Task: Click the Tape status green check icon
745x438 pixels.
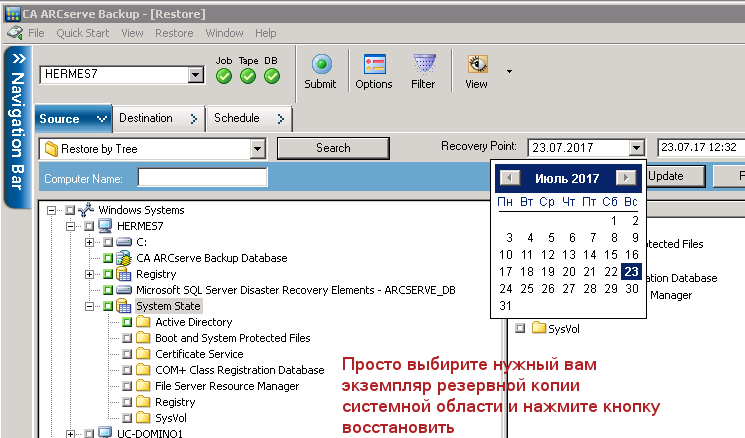Action: pos(248,76)
